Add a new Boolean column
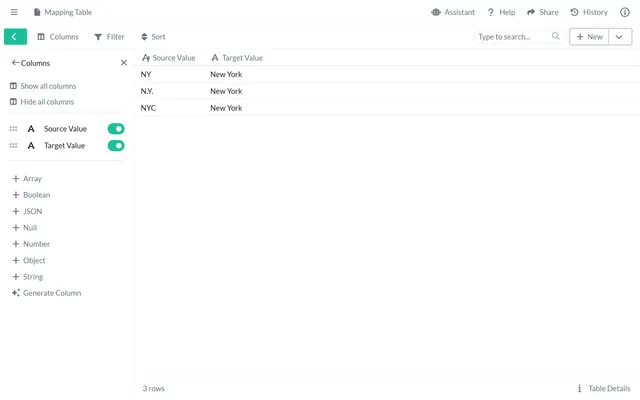 [36, 195]
